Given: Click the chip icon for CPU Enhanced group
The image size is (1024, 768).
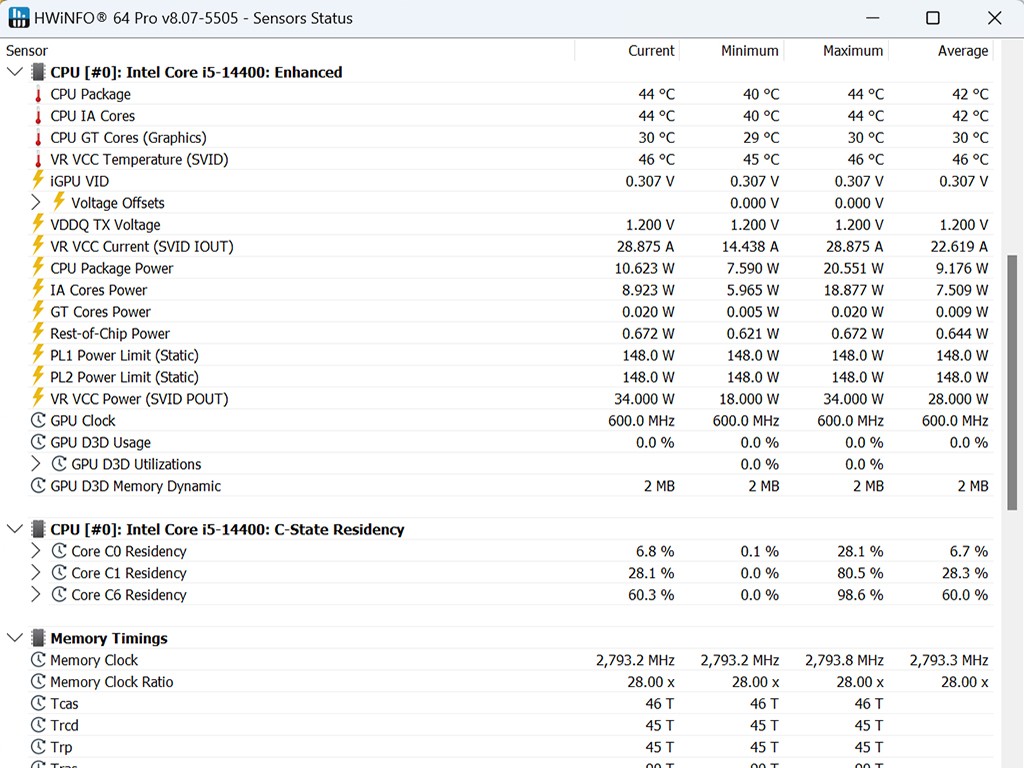Looking at the screenshot, I should click(x=38, y=72).
